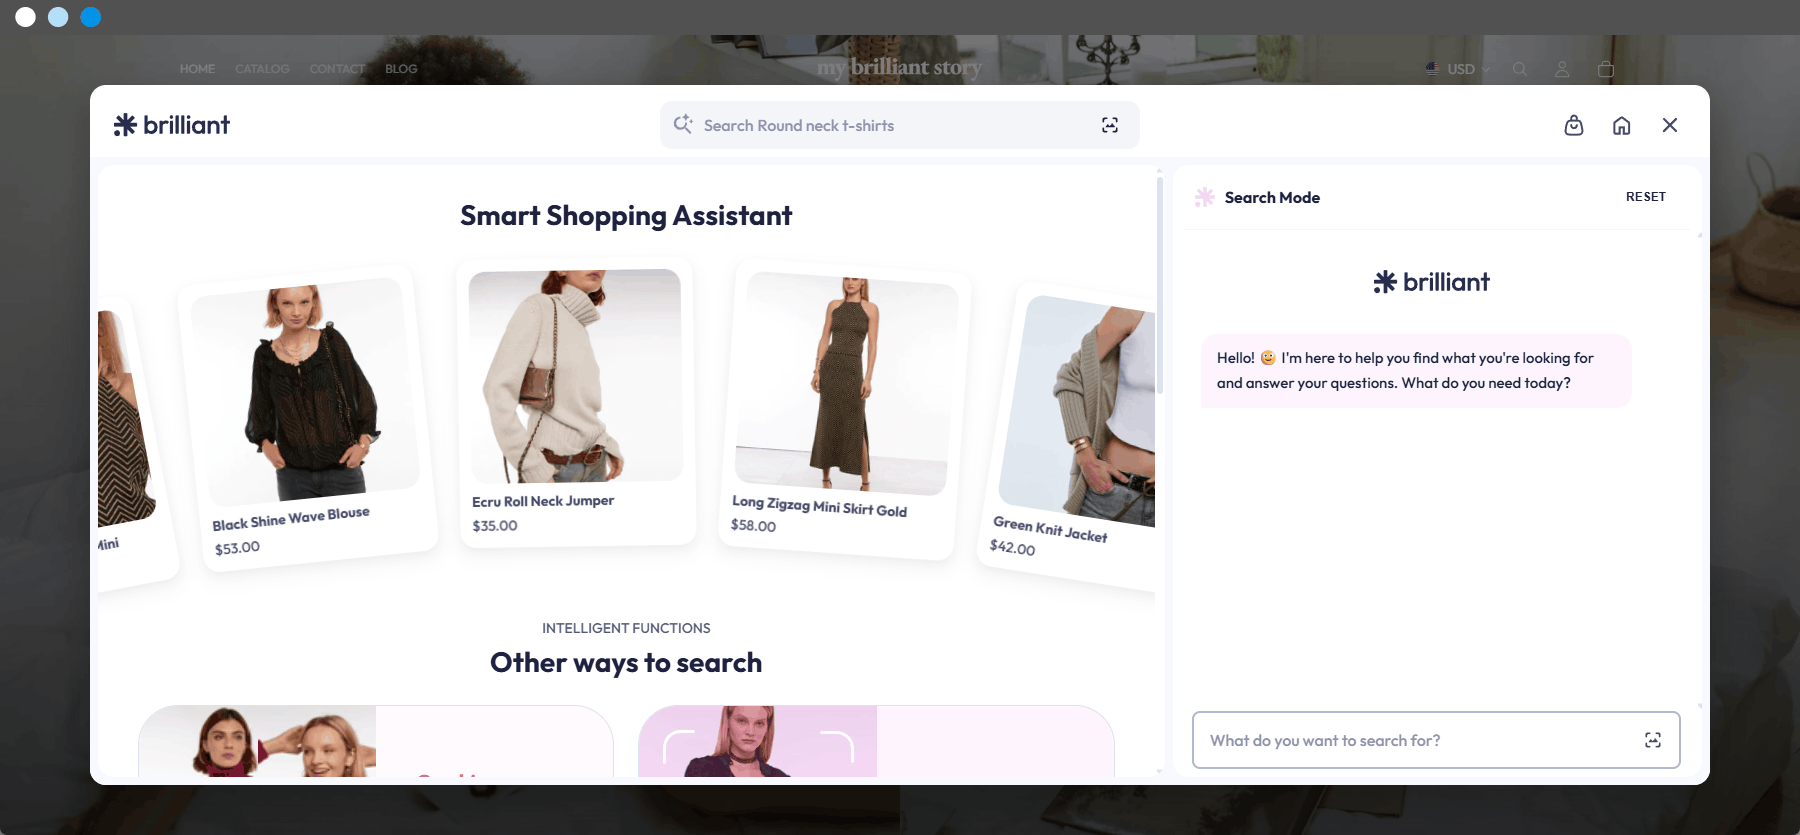
Task: Open the two-women search option card
Action: tap(376, 741)
